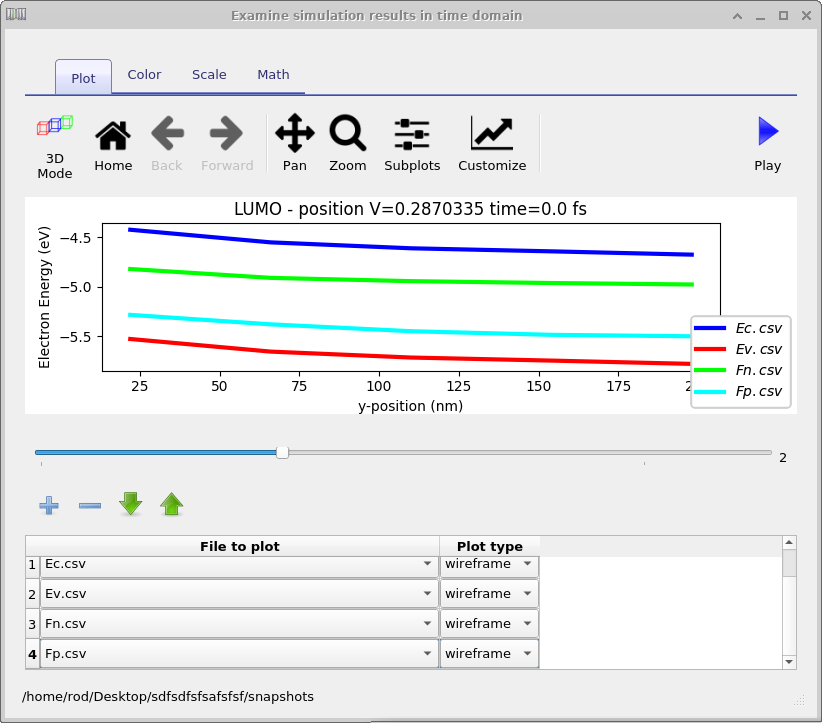The height and width of the screenshot is (723, 822).
Task: Move selected row down with green arrow
Action: pos(131,504)
